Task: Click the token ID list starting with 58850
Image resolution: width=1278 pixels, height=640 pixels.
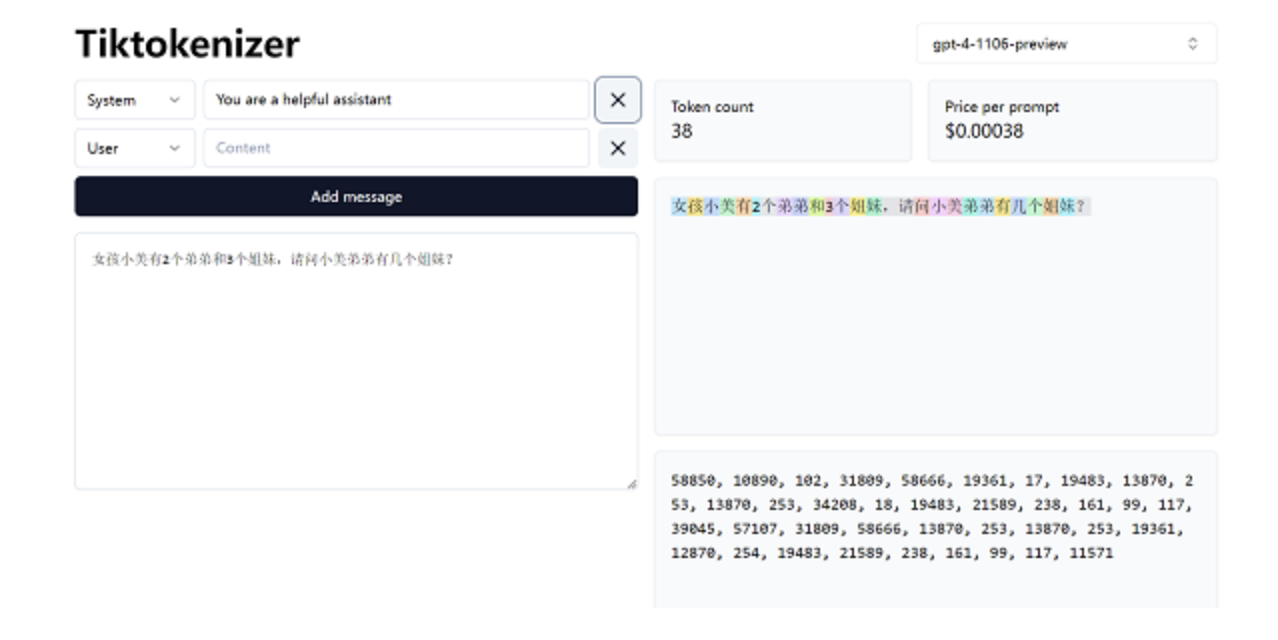Action: [930, 517]
